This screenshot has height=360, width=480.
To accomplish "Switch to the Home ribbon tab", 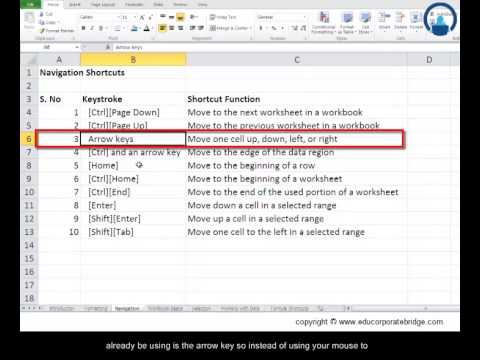I will (53, 5).
